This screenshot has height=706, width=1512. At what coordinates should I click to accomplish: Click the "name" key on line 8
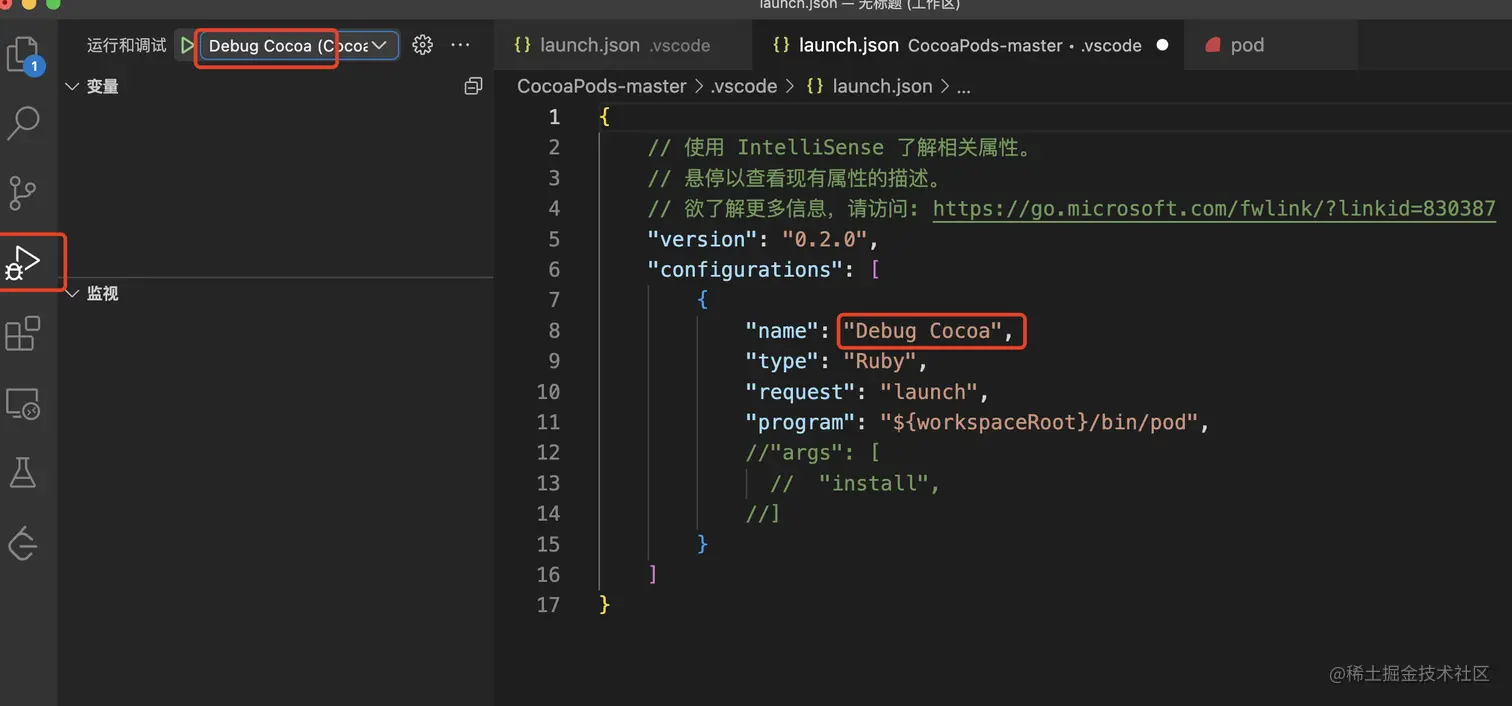tap(783, 330)
